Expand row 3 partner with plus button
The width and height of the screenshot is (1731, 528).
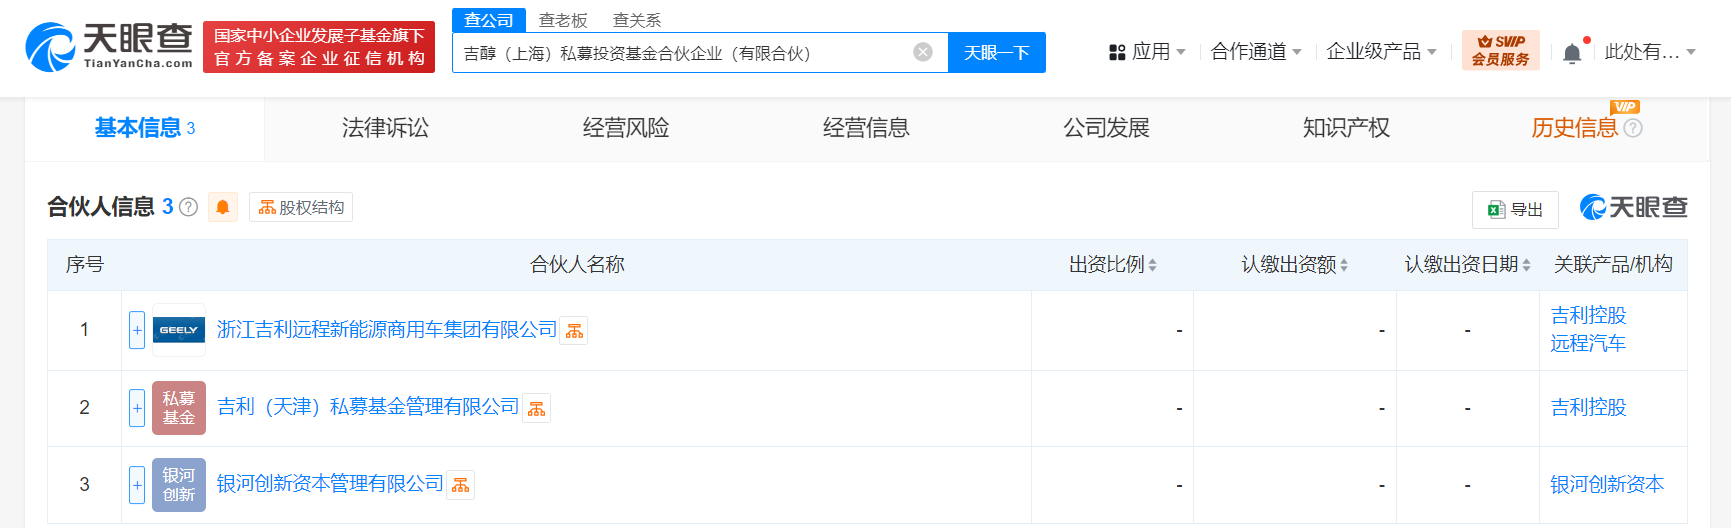tap(137, 485)
